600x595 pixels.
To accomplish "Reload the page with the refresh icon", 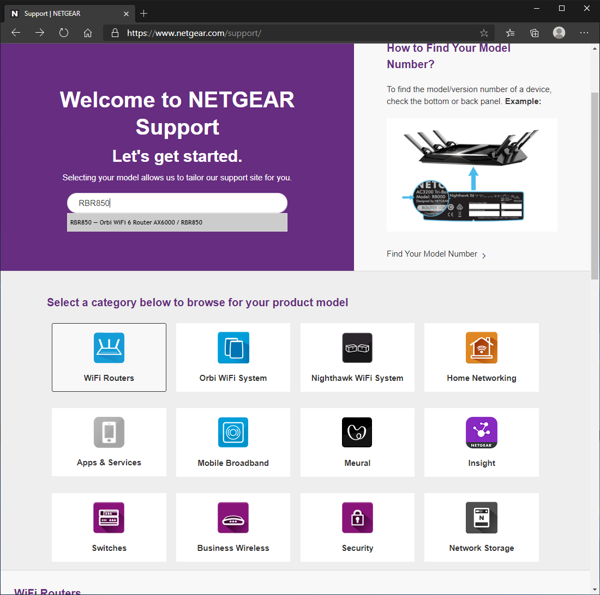I will click(64, 33).
